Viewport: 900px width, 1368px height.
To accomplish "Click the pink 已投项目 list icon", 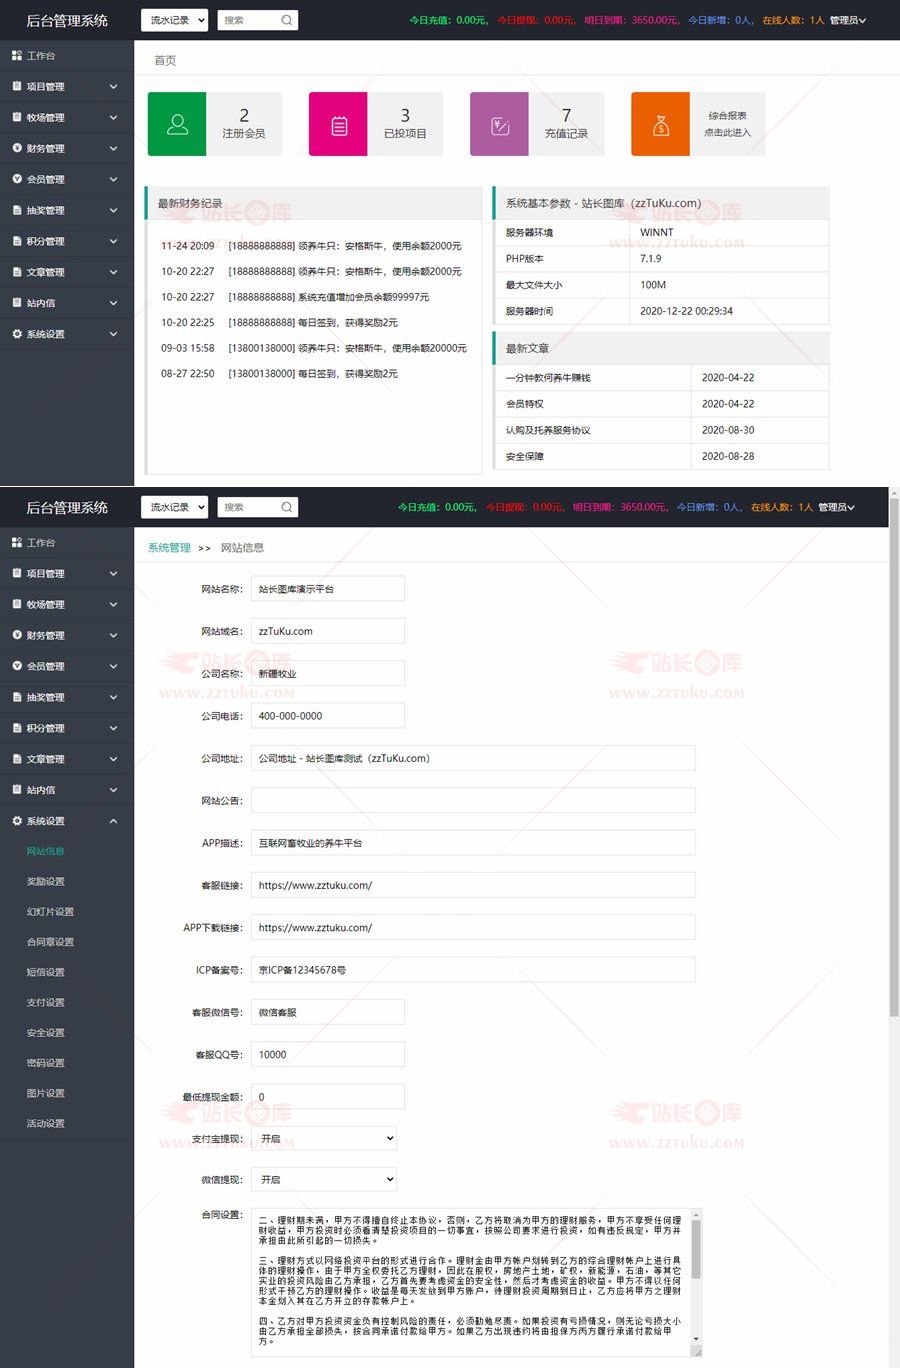I will point(339,124).
